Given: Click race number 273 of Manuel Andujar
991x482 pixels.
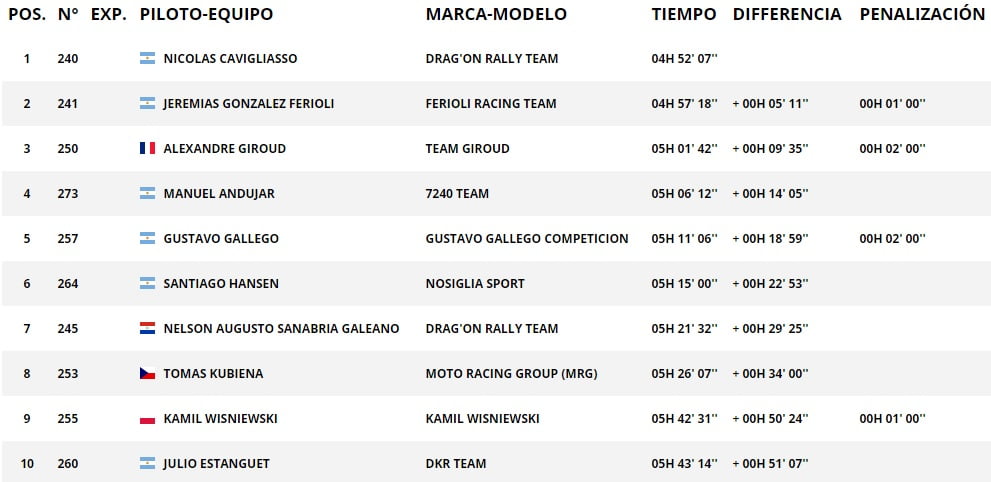Looking at the screenshot, I should 68,194.
